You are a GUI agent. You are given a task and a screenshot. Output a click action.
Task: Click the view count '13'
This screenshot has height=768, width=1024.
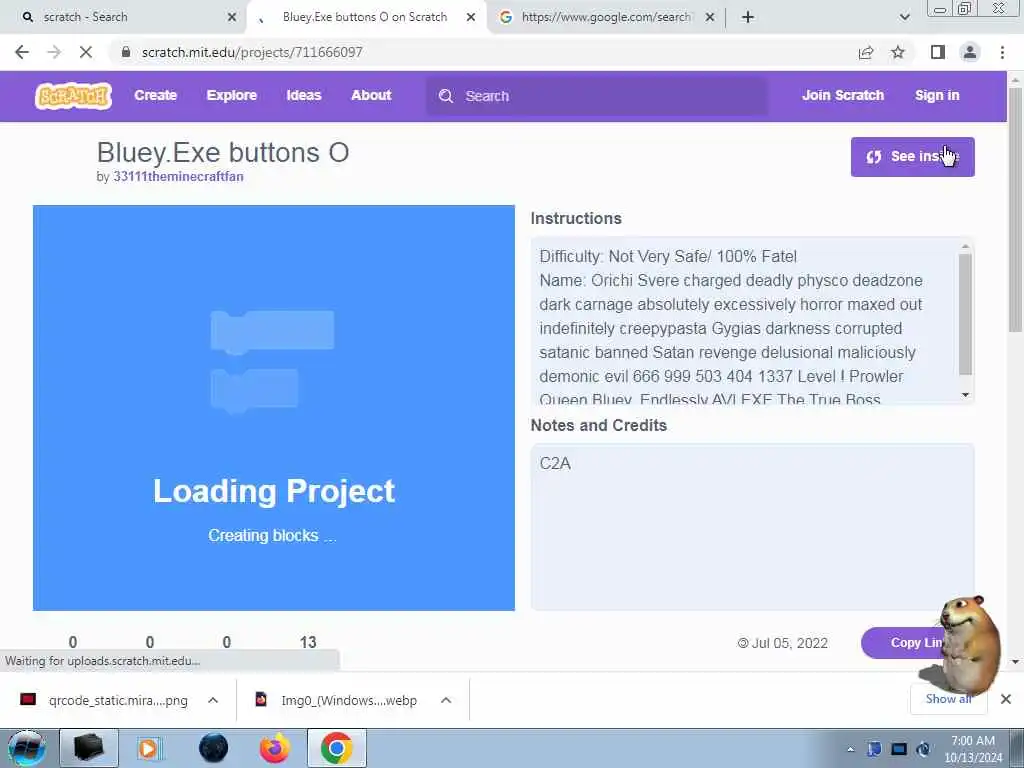pyautogui.click(x=308, y=642)
